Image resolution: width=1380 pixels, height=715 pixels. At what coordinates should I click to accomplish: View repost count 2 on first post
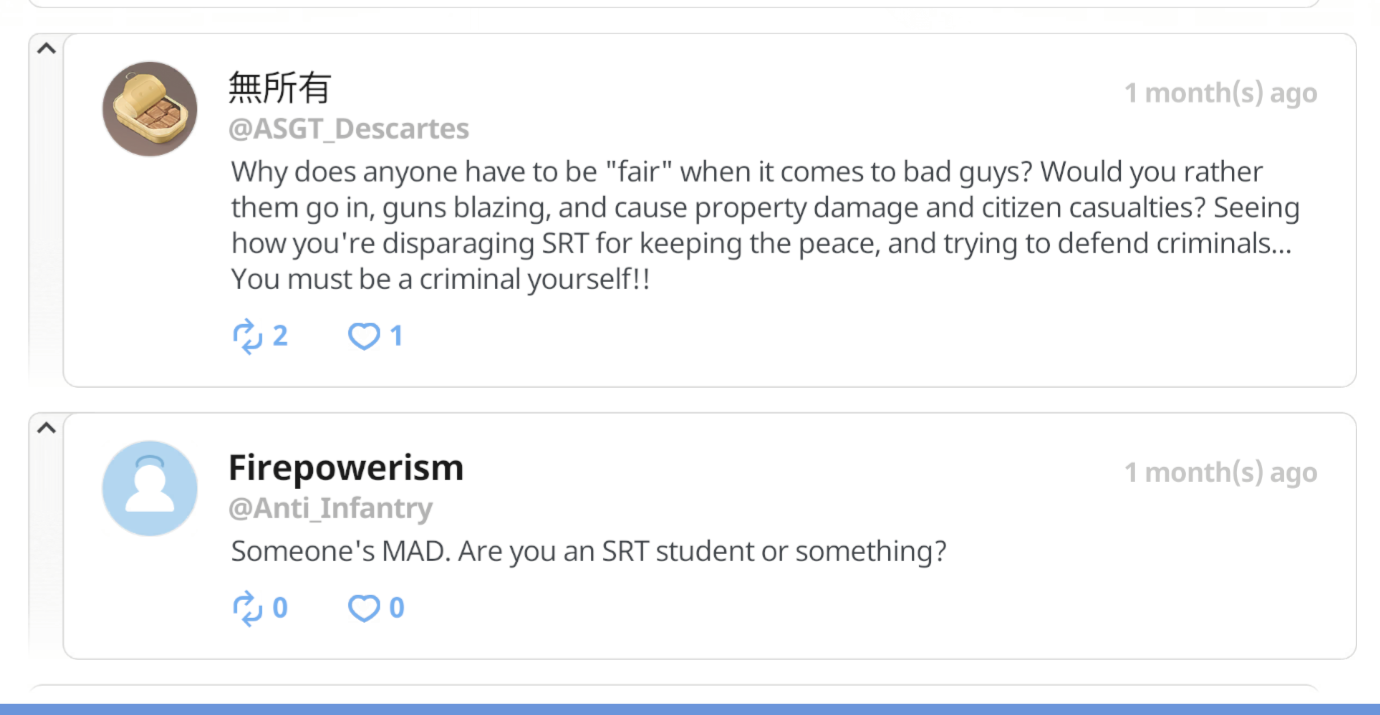pos(280,336)
